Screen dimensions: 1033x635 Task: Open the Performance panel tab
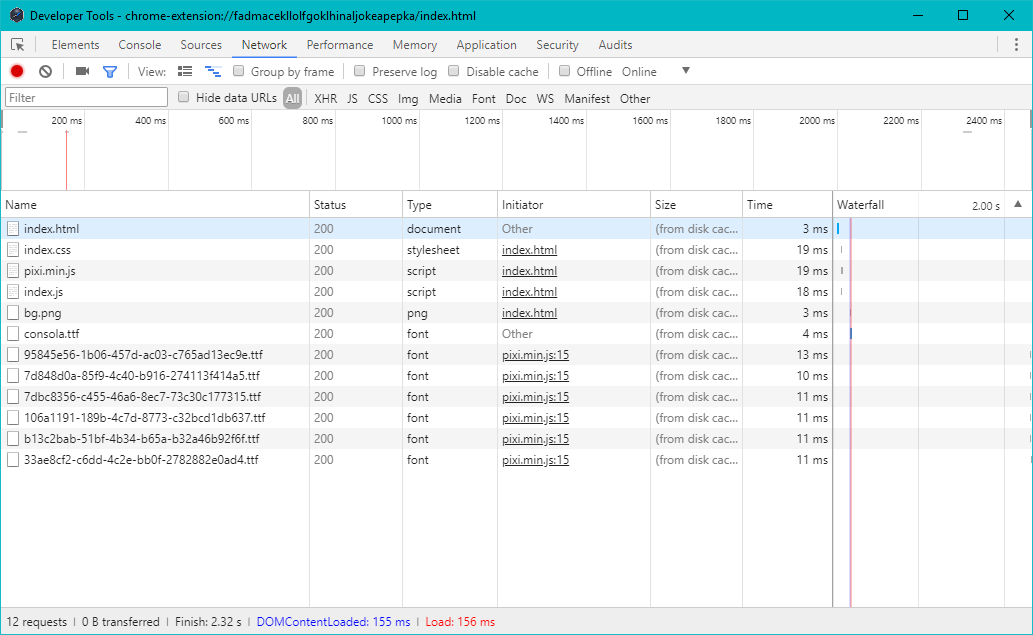[340, 45]
